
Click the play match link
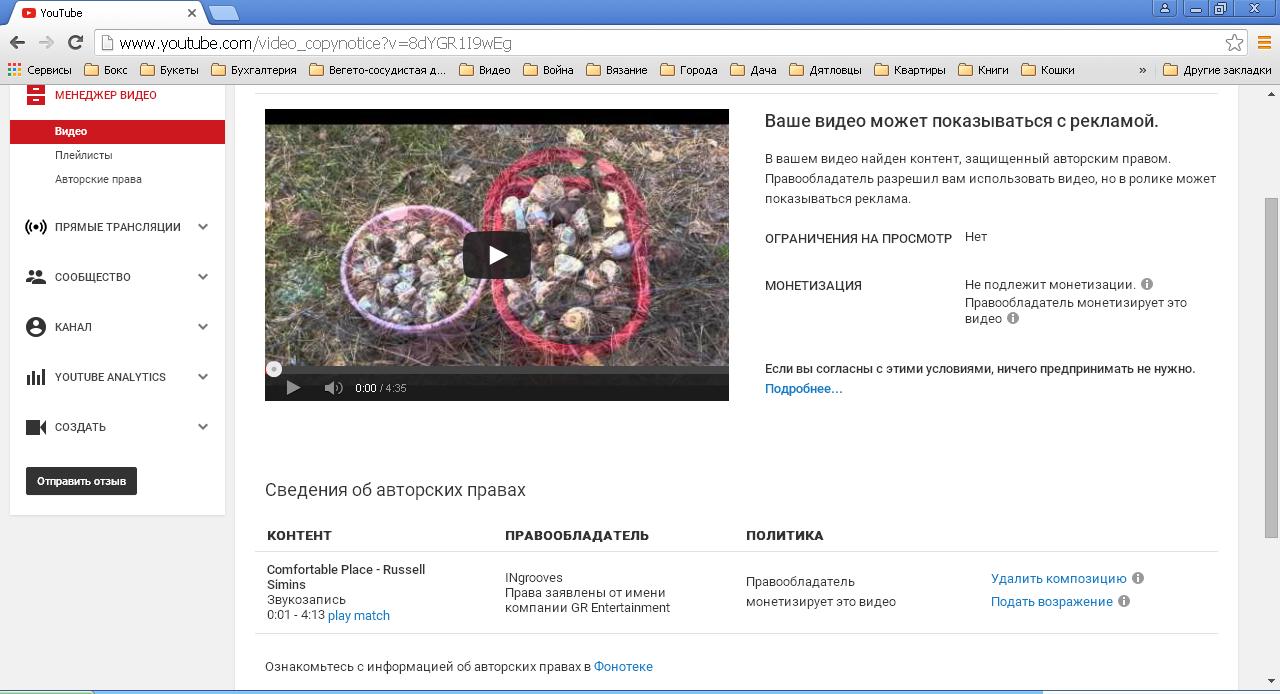359,615
